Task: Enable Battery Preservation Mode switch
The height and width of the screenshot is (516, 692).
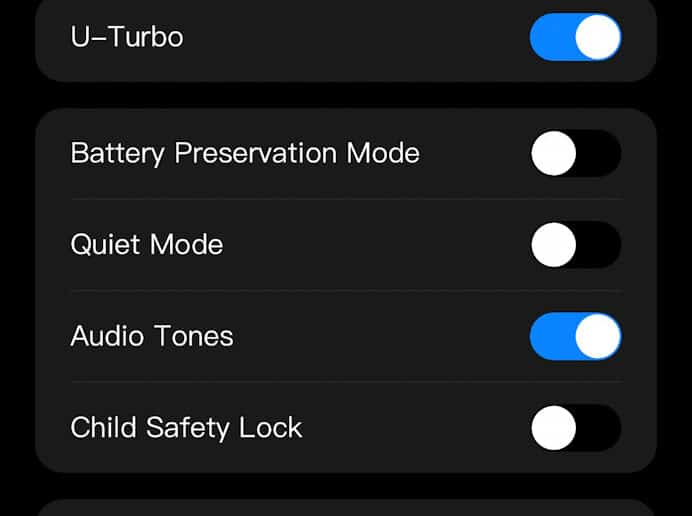Action: coord(575,153)
